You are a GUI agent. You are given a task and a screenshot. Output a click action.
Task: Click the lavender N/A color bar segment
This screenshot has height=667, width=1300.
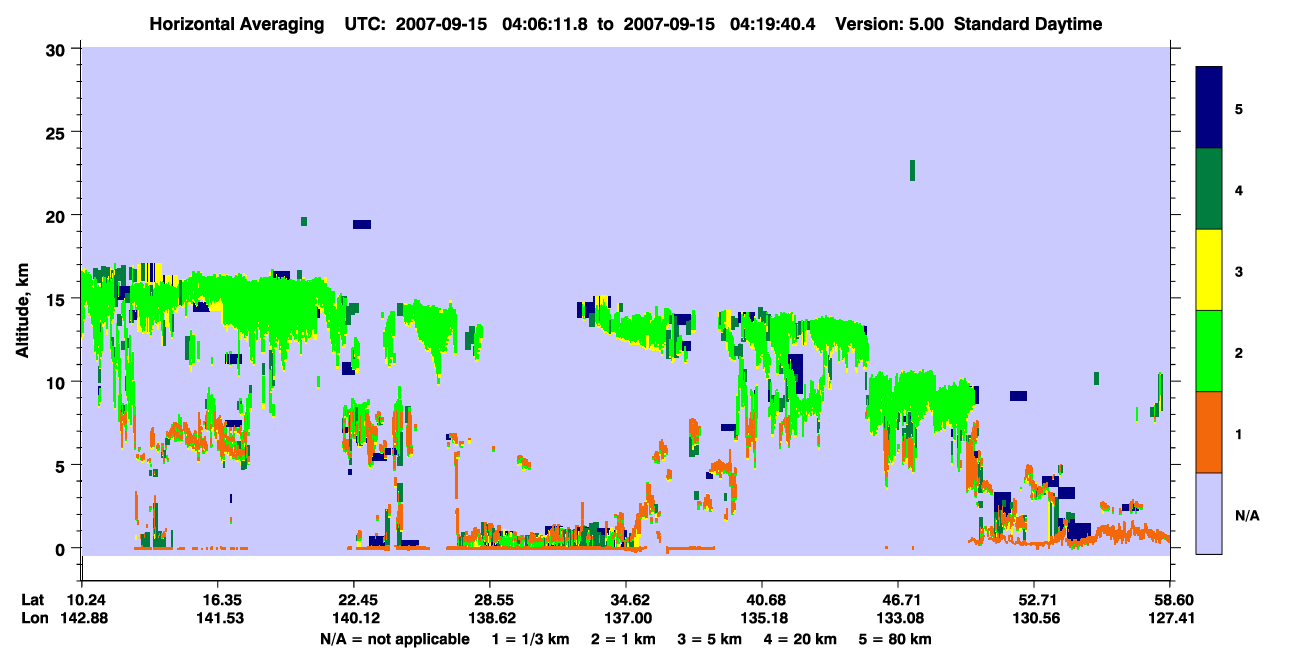(x=1209, y=513)
